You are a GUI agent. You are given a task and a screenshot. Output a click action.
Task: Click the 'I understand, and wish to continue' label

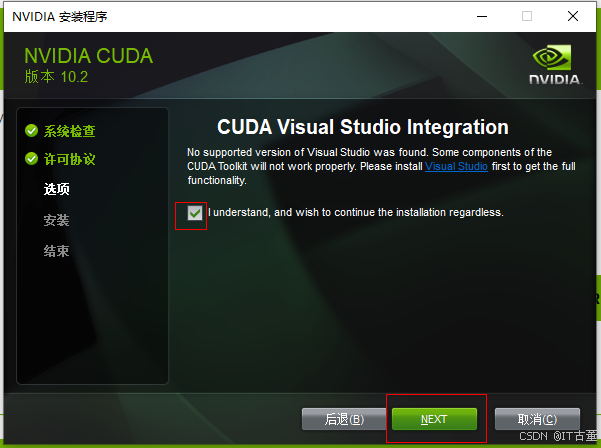tap(356, 212)
